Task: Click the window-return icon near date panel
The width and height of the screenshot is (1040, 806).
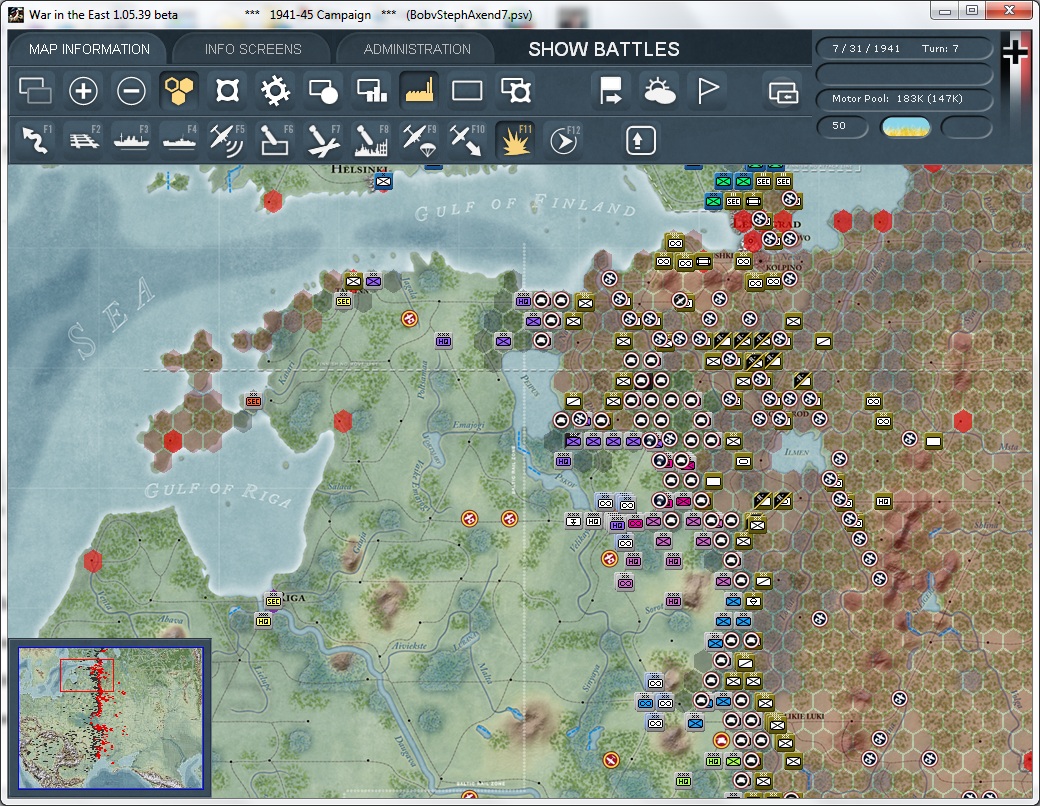Action: pos(783,92)
